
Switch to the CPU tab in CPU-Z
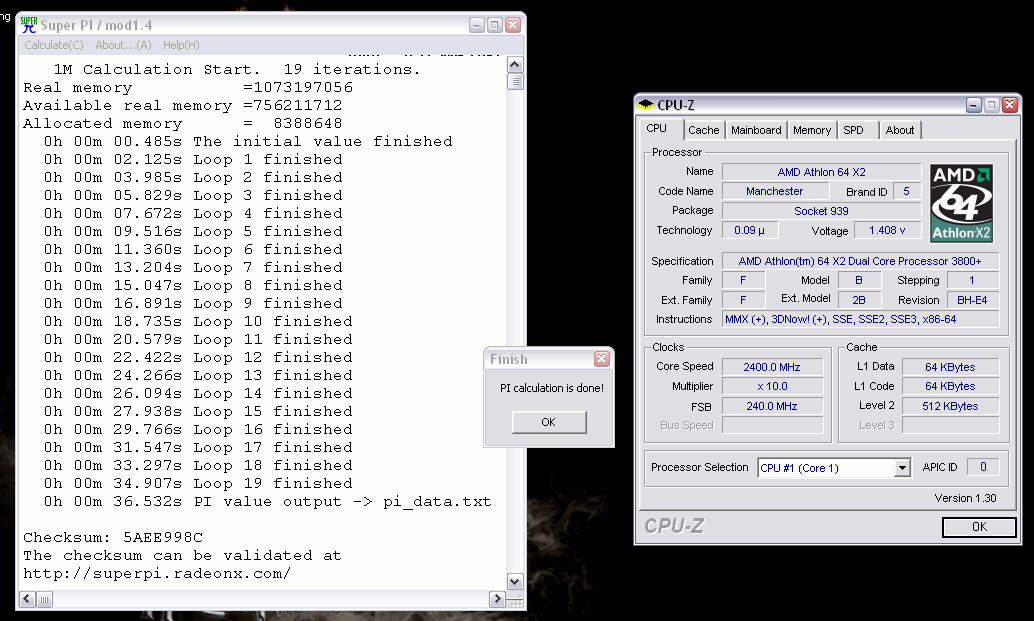[x=656, y=129]
